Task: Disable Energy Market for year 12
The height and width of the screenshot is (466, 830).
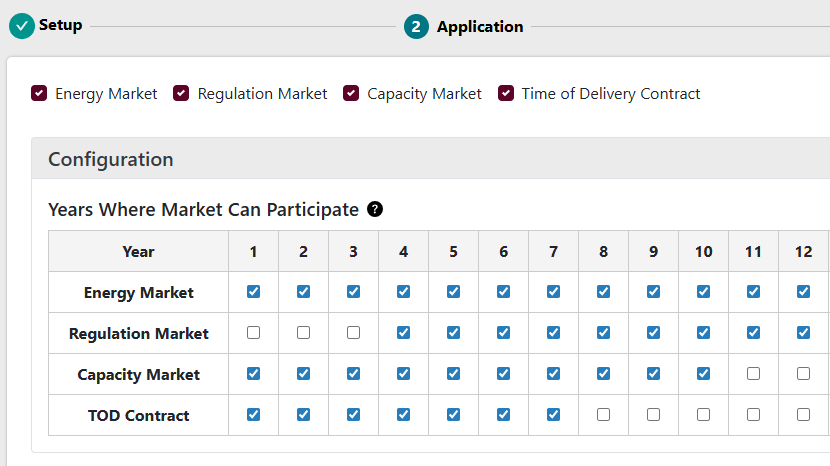Action: tap(803, 292)
